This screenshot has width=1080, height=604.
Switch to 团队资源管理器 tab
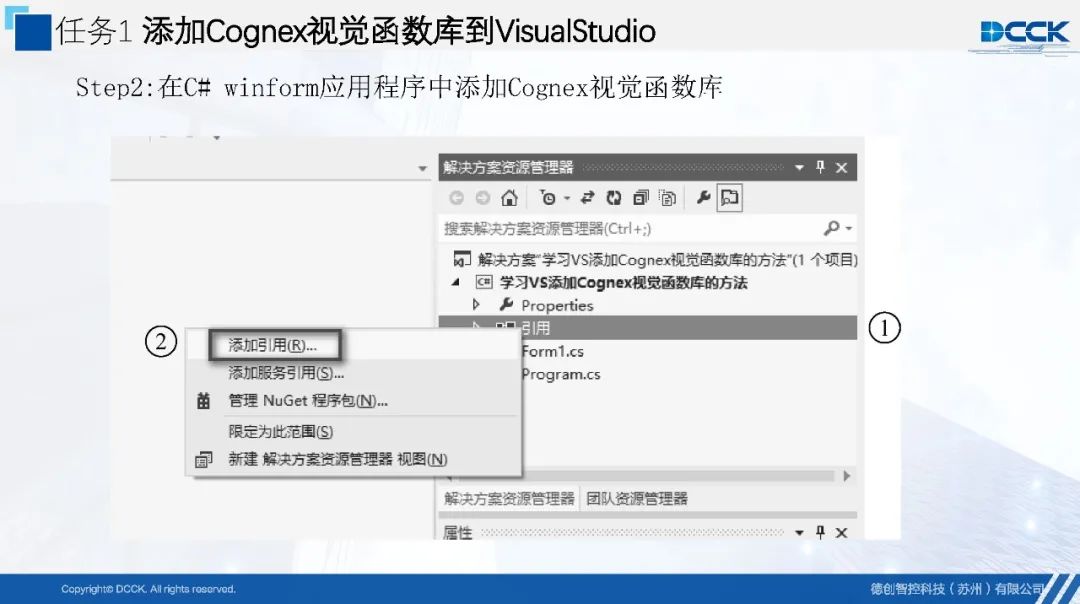point(637,499)
